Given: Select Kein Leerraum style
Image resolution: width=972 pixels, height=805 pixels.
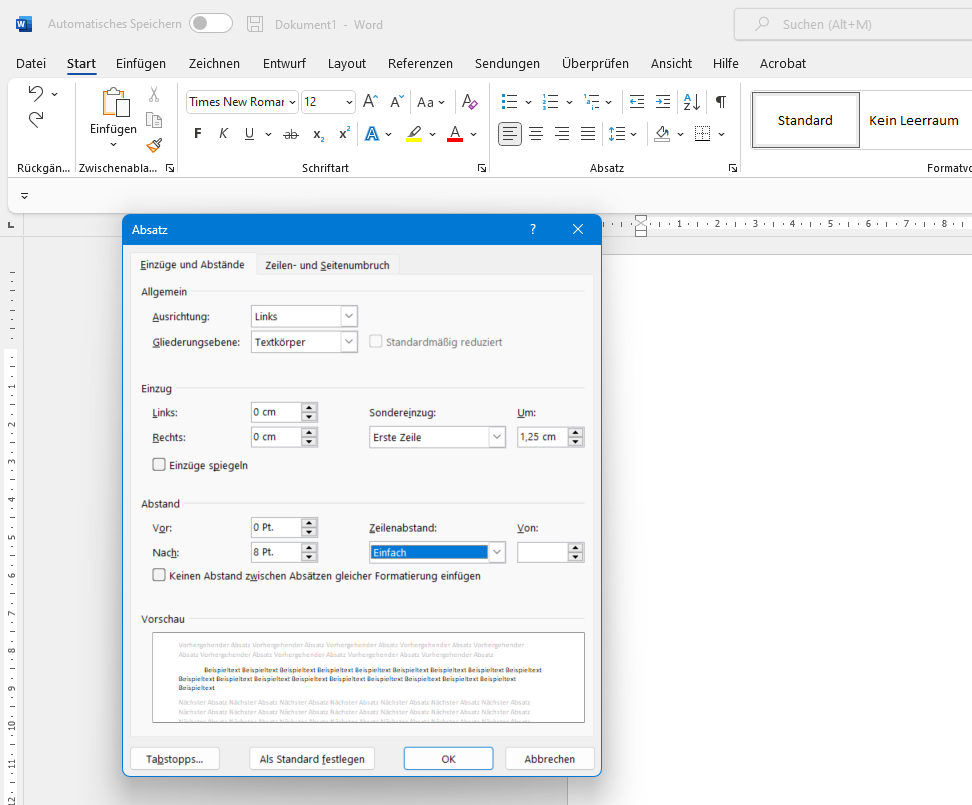Looking at the screenshot, I should click(x=914, y=120).
